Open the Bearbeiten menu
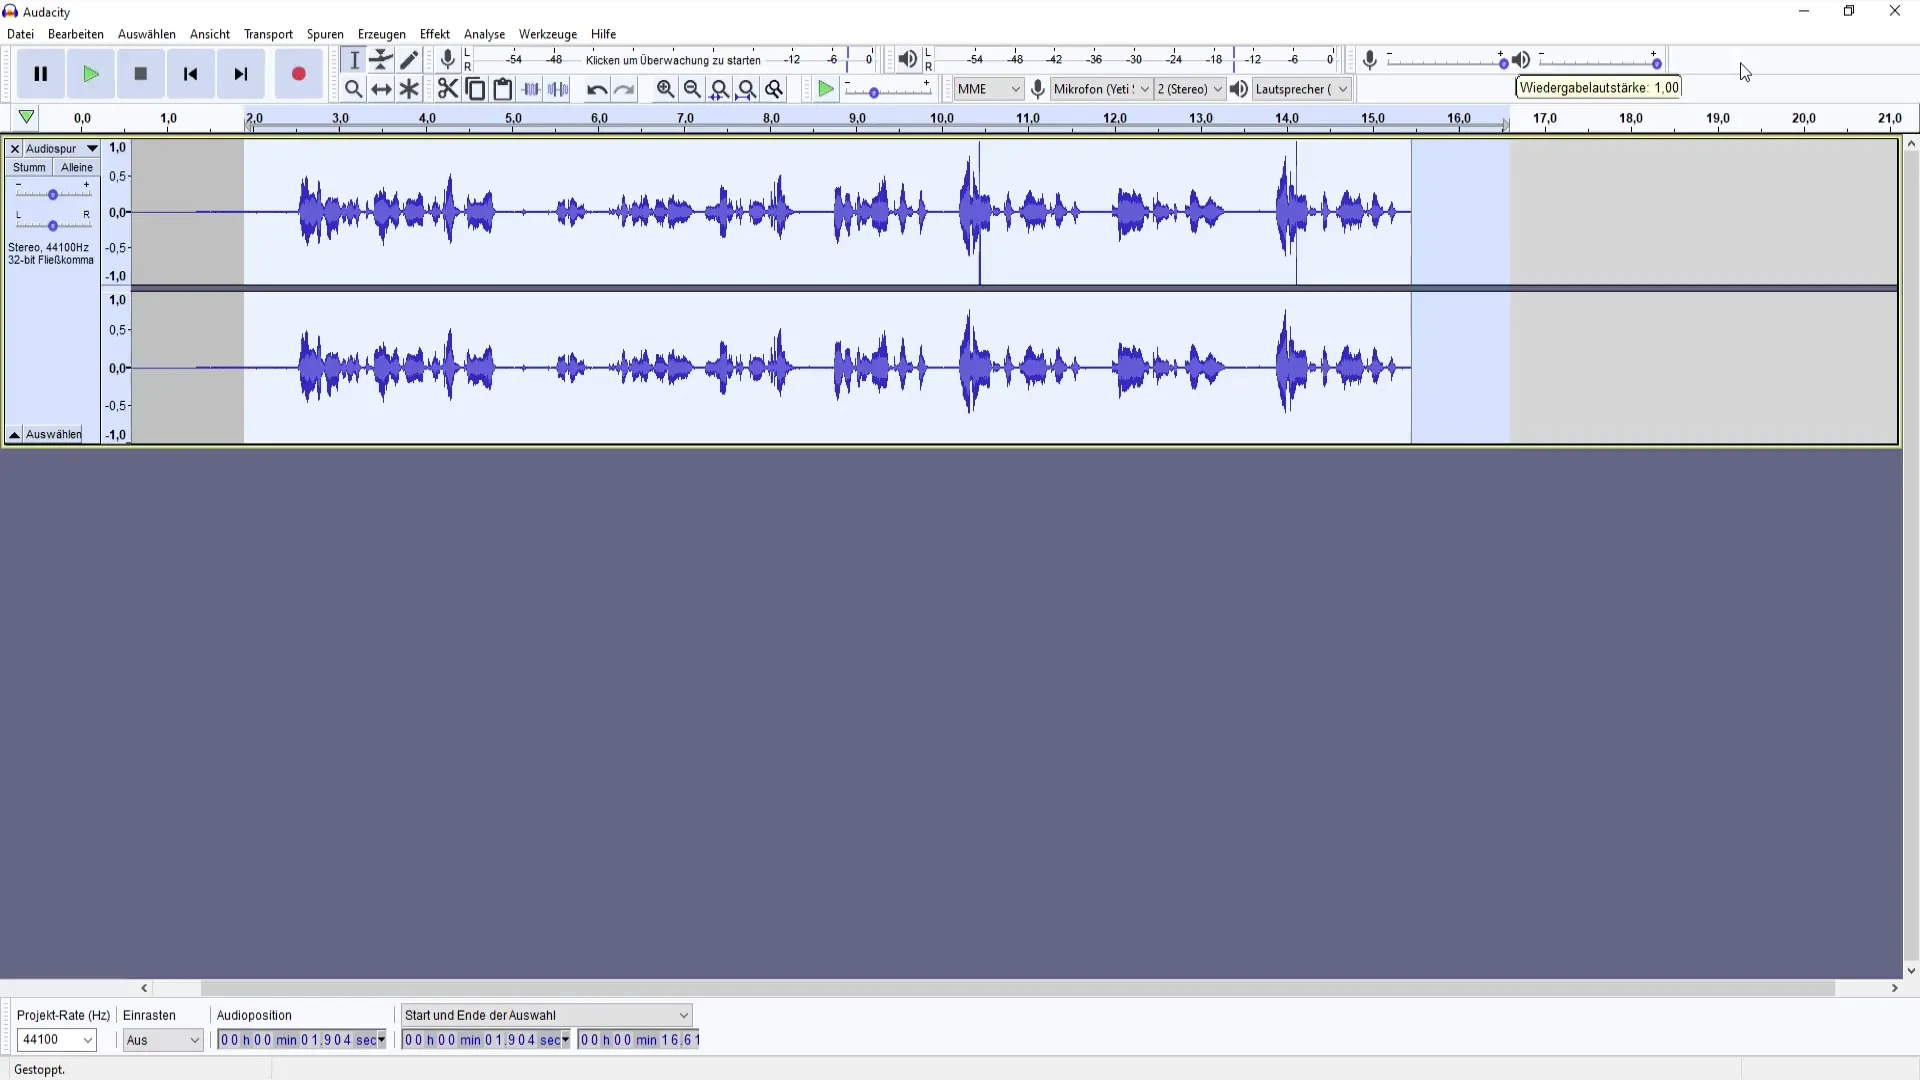The height and width of the screenshot is (1080, 1920). tap(76, 34)
